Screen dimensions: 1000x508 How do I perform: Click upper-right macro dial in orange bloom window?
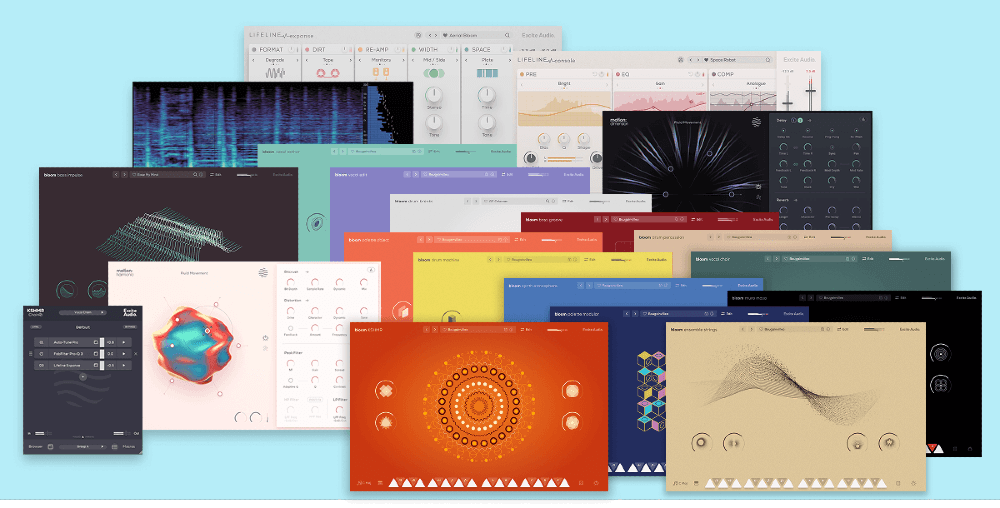tap(571, 391)
